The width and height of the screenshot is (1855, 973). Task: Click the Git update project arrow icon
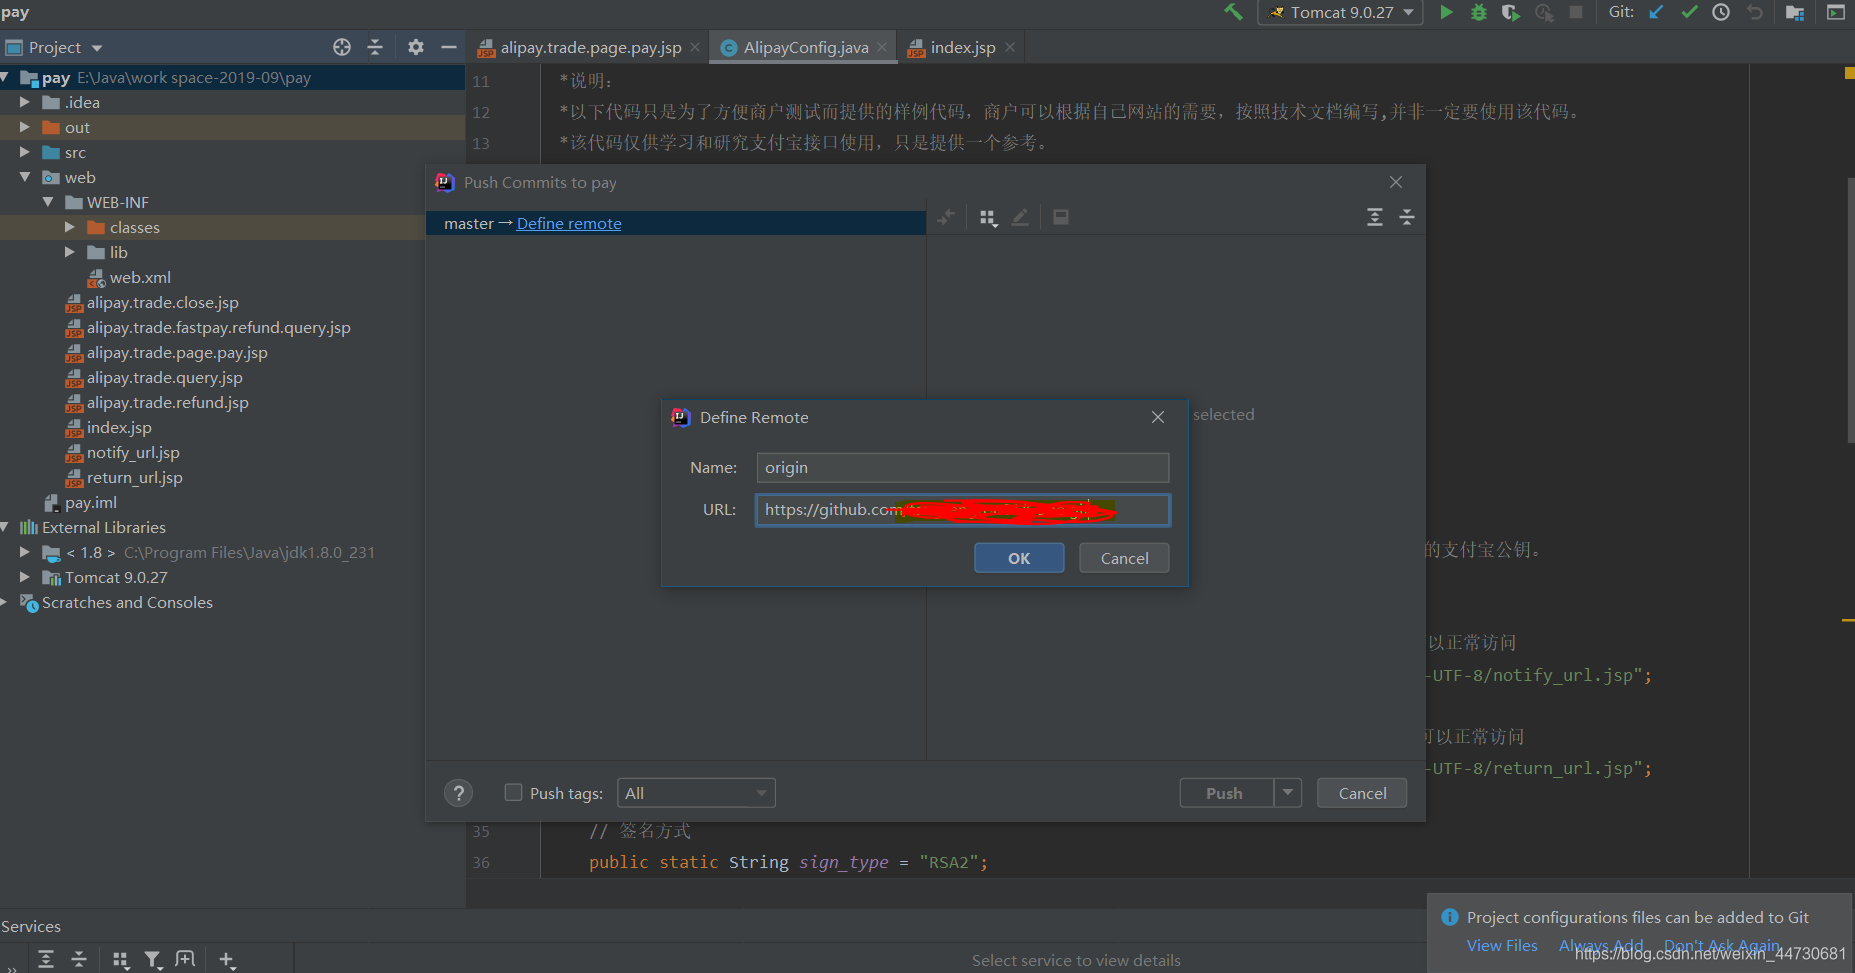pos(1657,12)
